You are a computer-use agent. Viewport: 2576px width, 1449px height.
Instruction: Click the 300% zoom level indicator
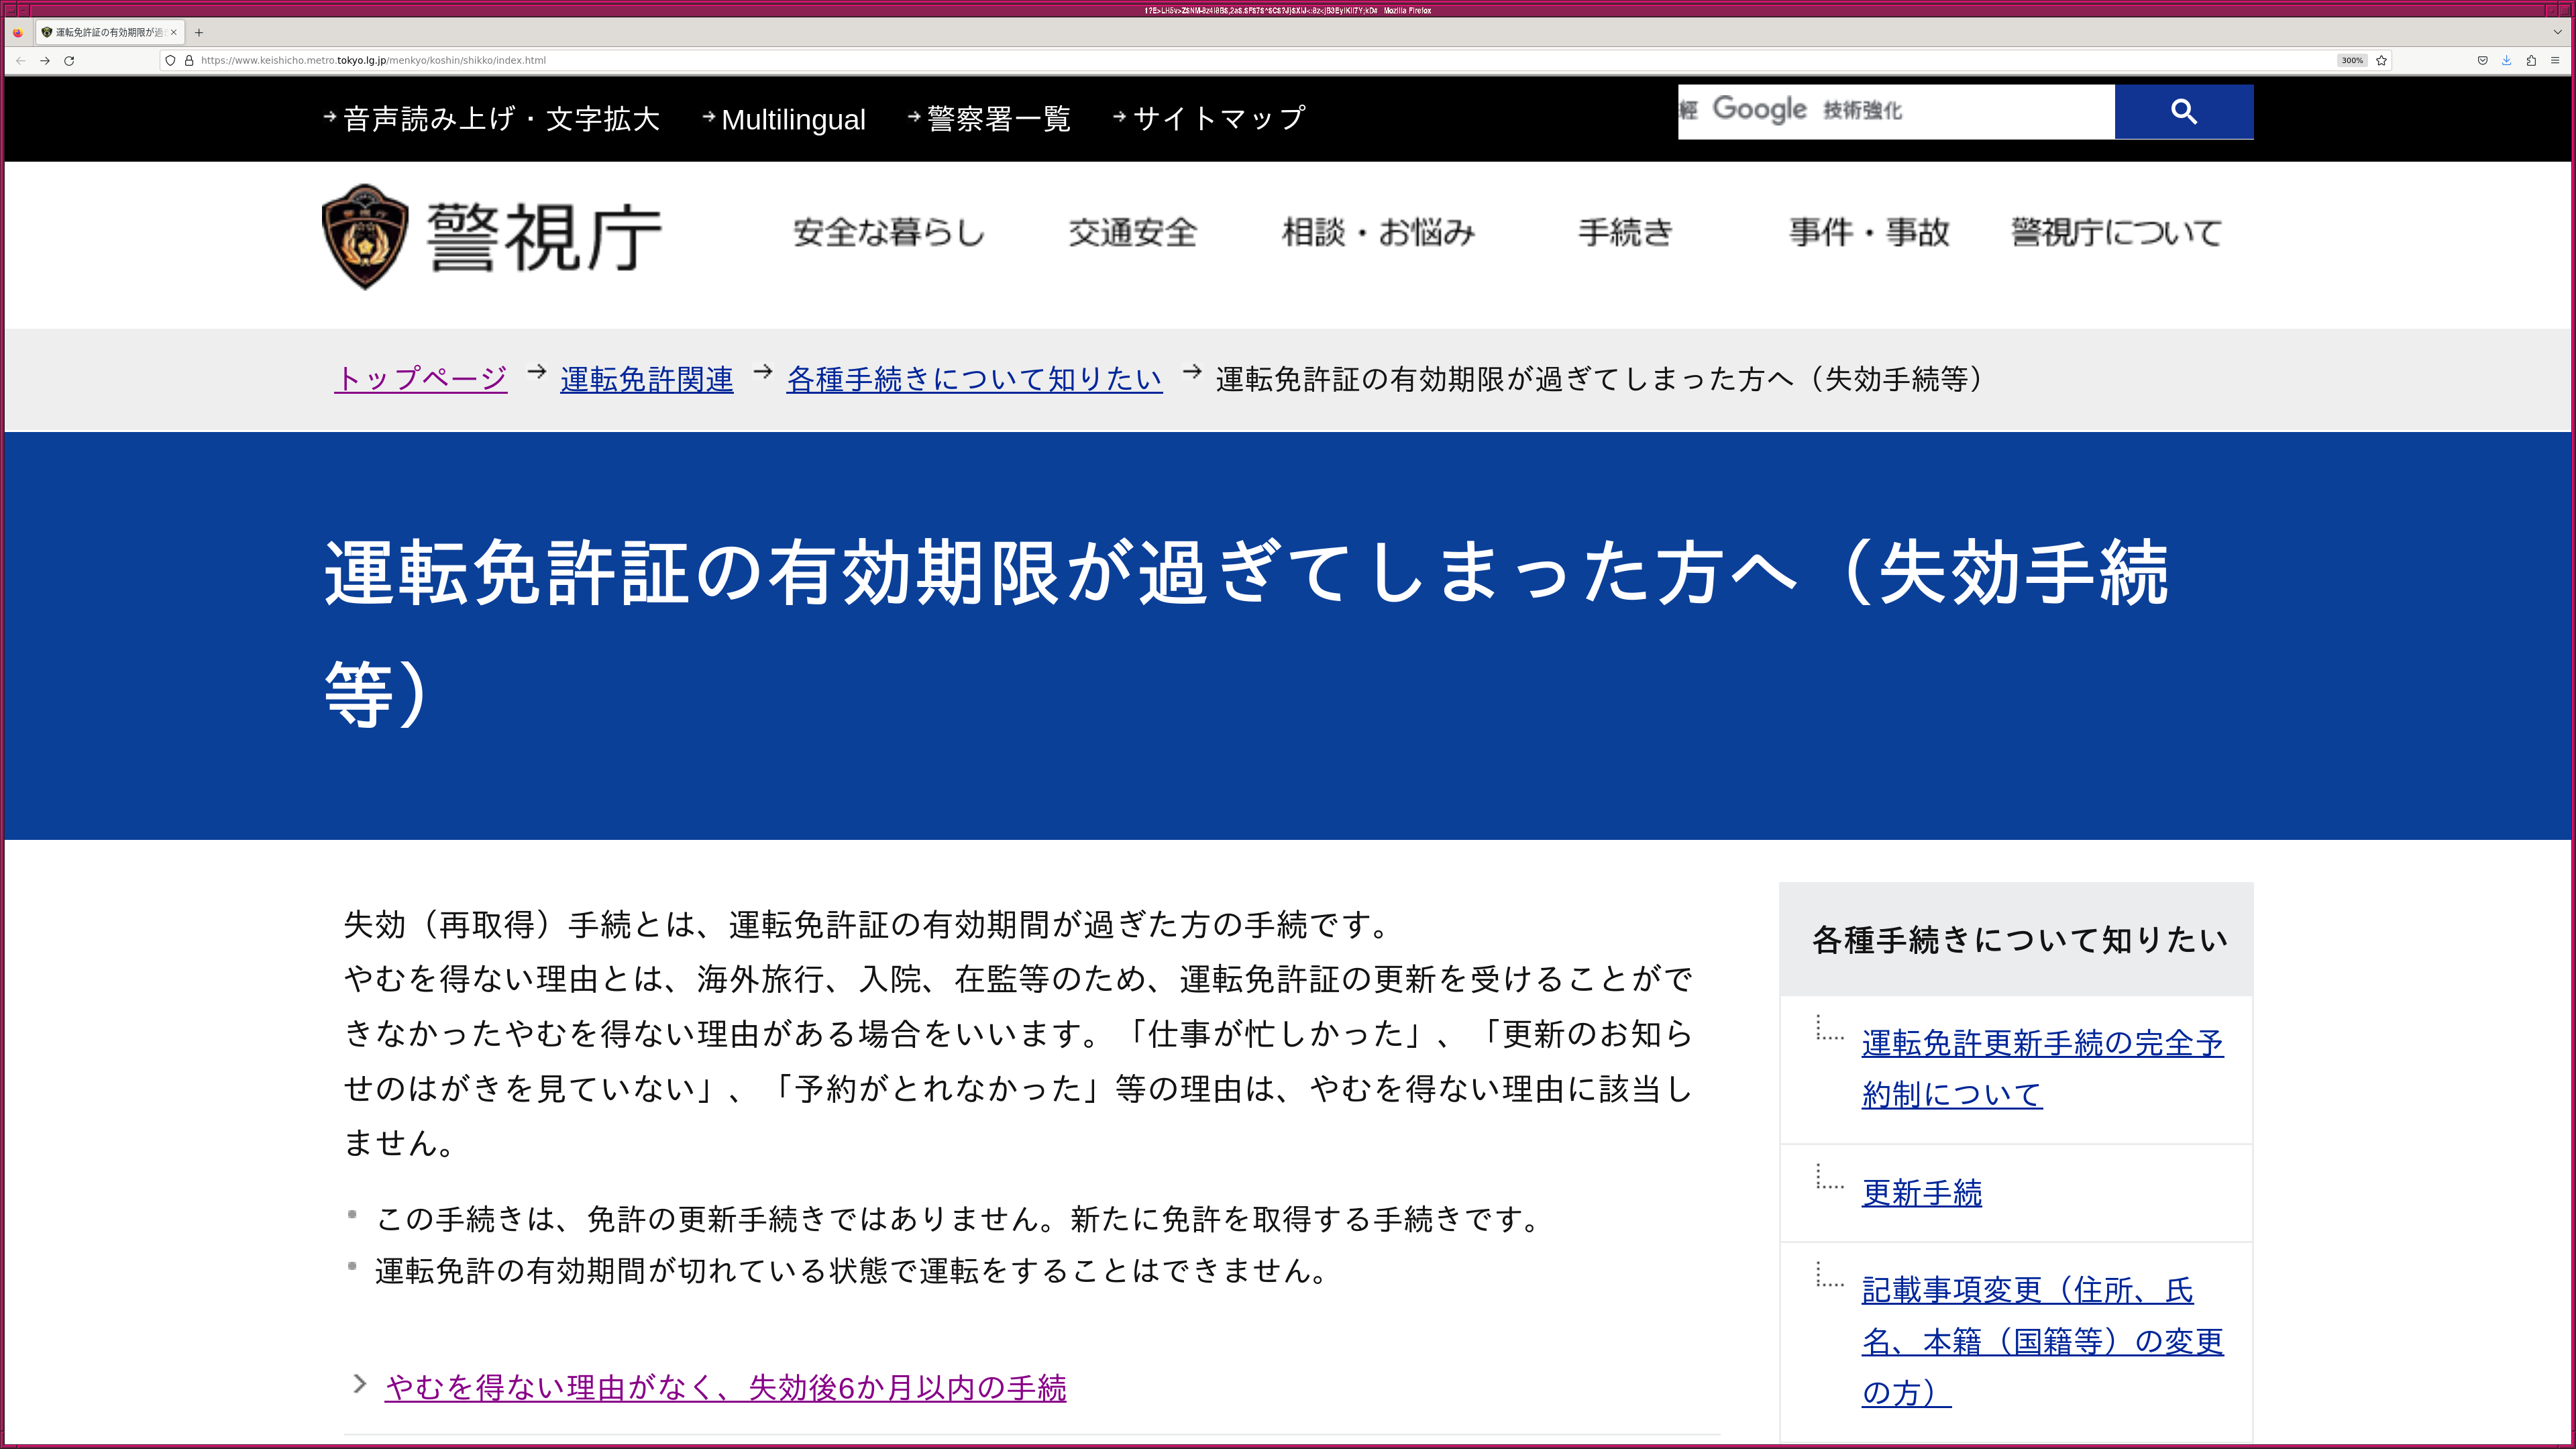click(2352, 60)
